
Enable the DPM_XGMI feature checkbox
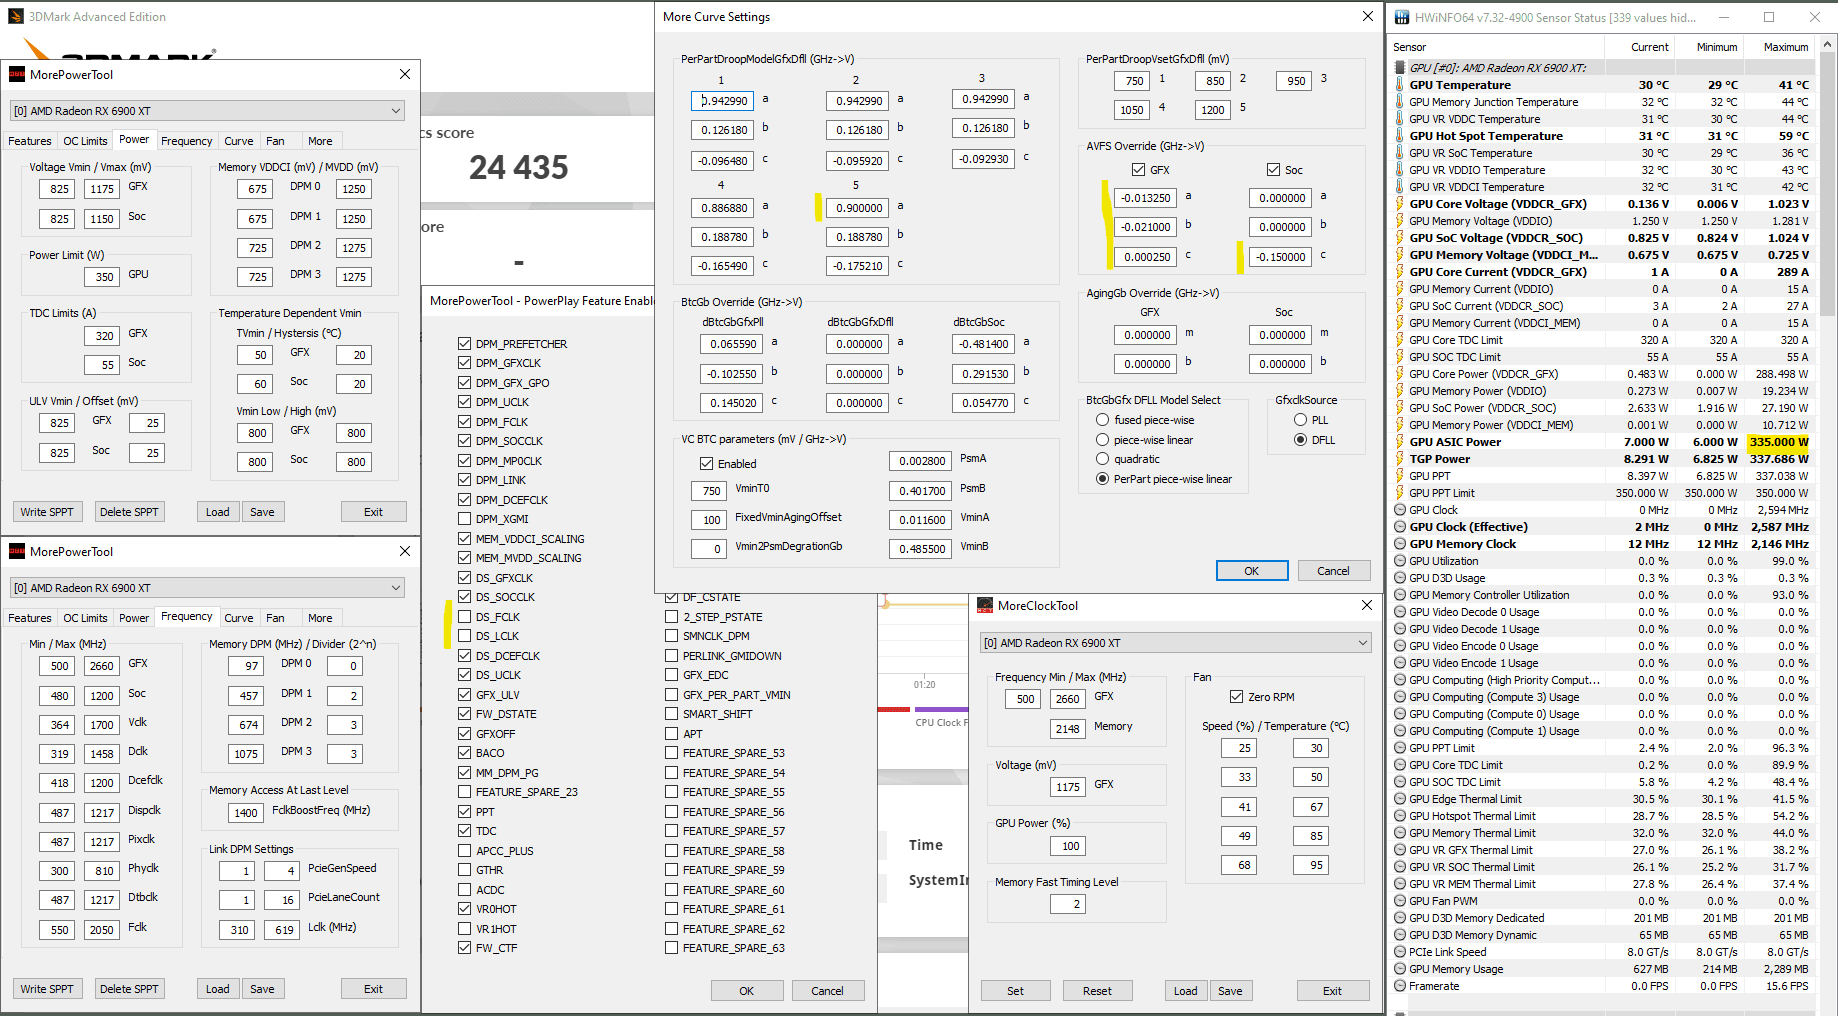[464, 519]
